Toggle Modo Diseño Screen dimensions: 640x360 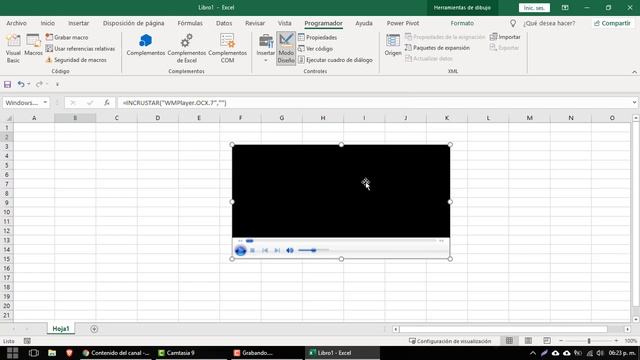coord(286,49)
